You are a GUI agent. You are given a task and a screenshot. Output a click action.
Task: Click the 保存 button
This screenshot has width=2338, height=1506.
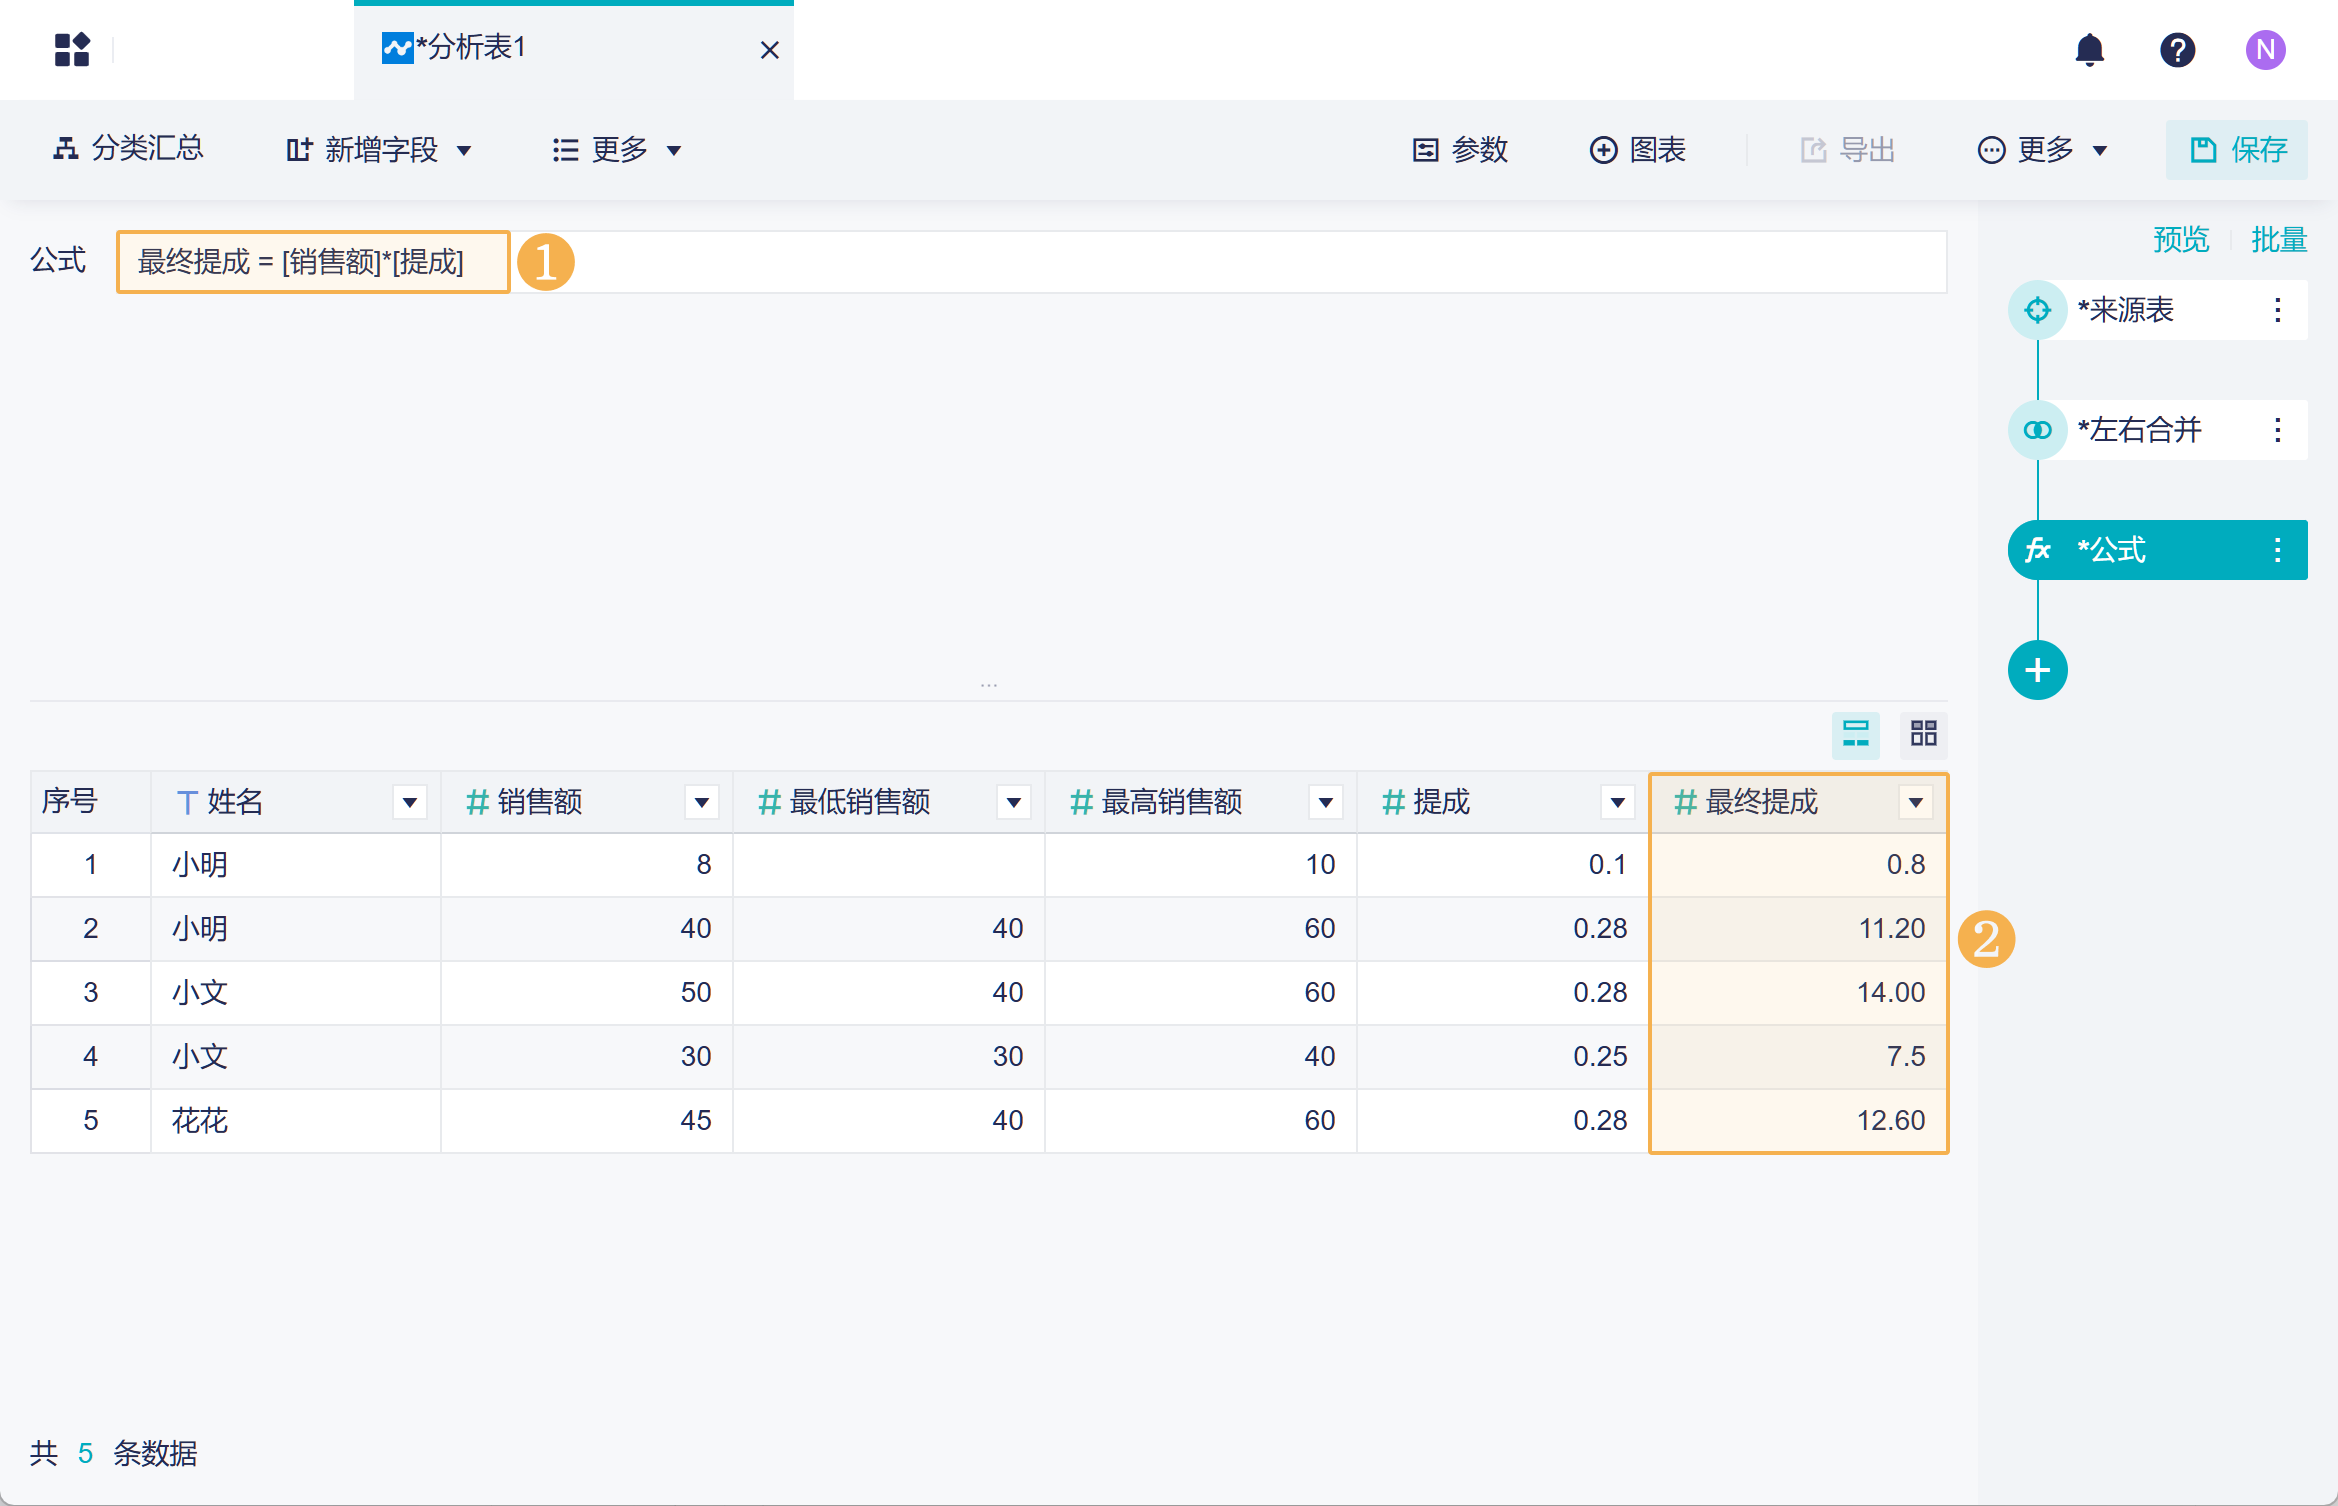(x=2237, y=150)
